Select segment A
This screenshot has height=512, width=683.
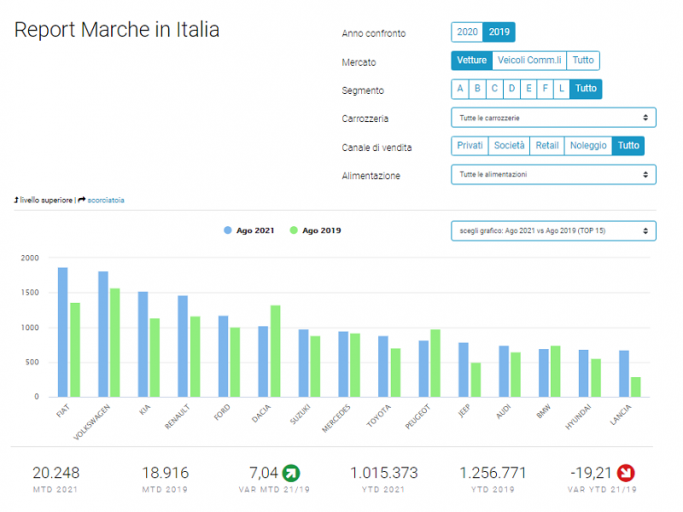coord(460,89)
